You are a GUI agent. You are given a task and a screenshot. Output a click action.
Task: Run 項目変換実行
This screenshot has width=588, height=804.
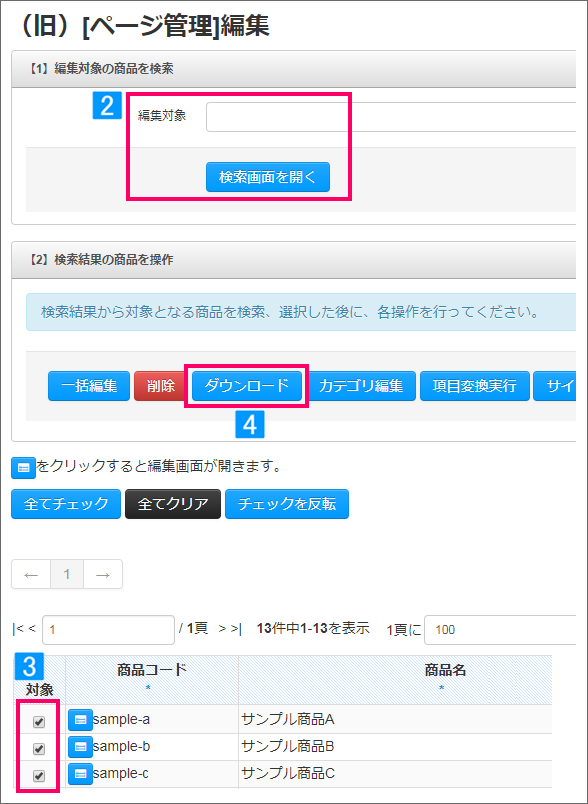(475, 386)
